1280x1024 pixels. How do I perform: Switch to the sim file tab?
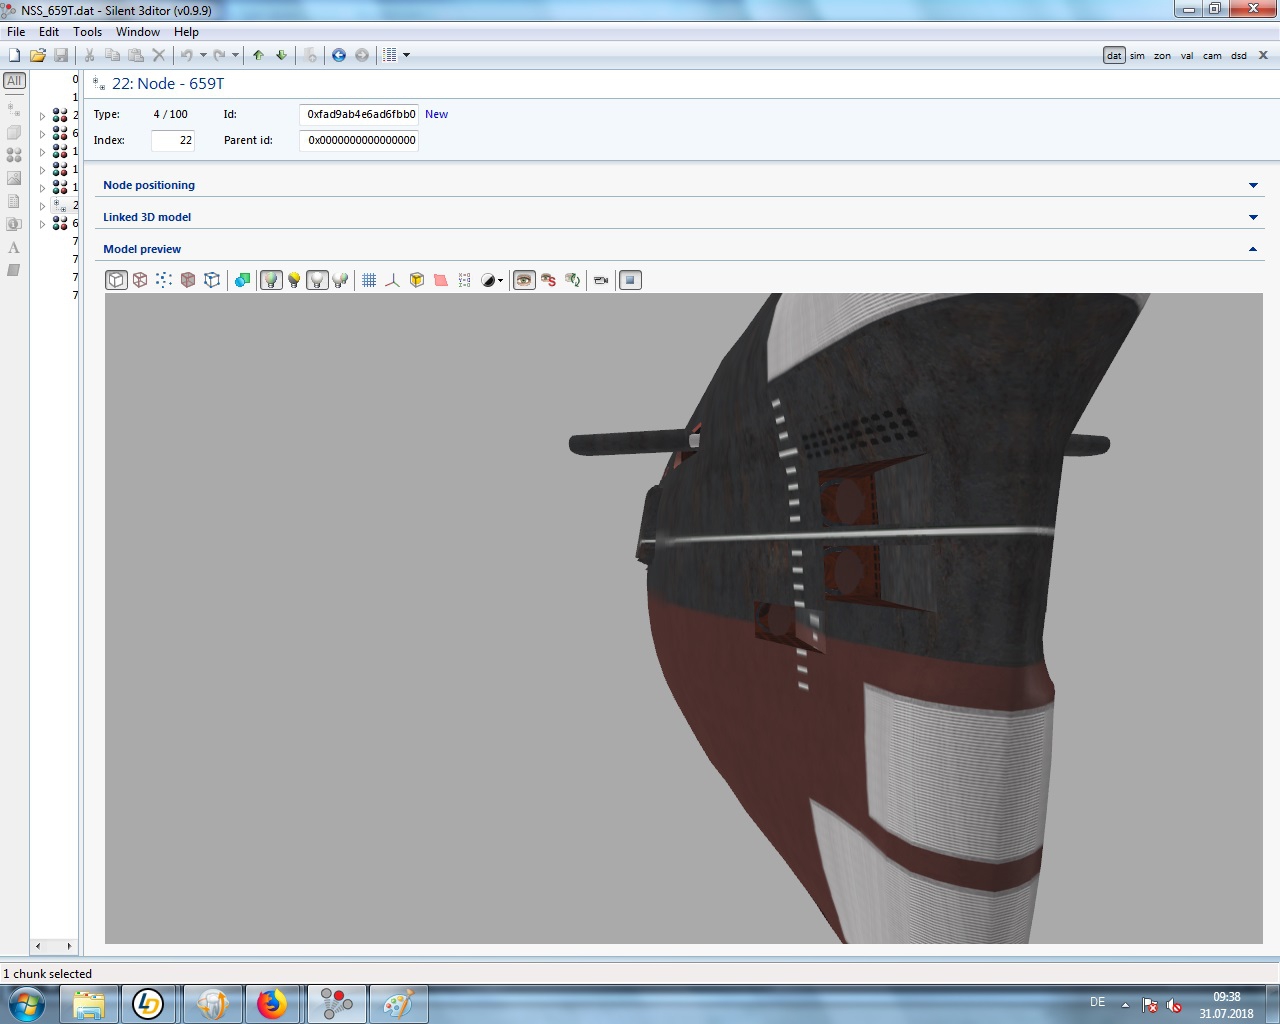1137,56
